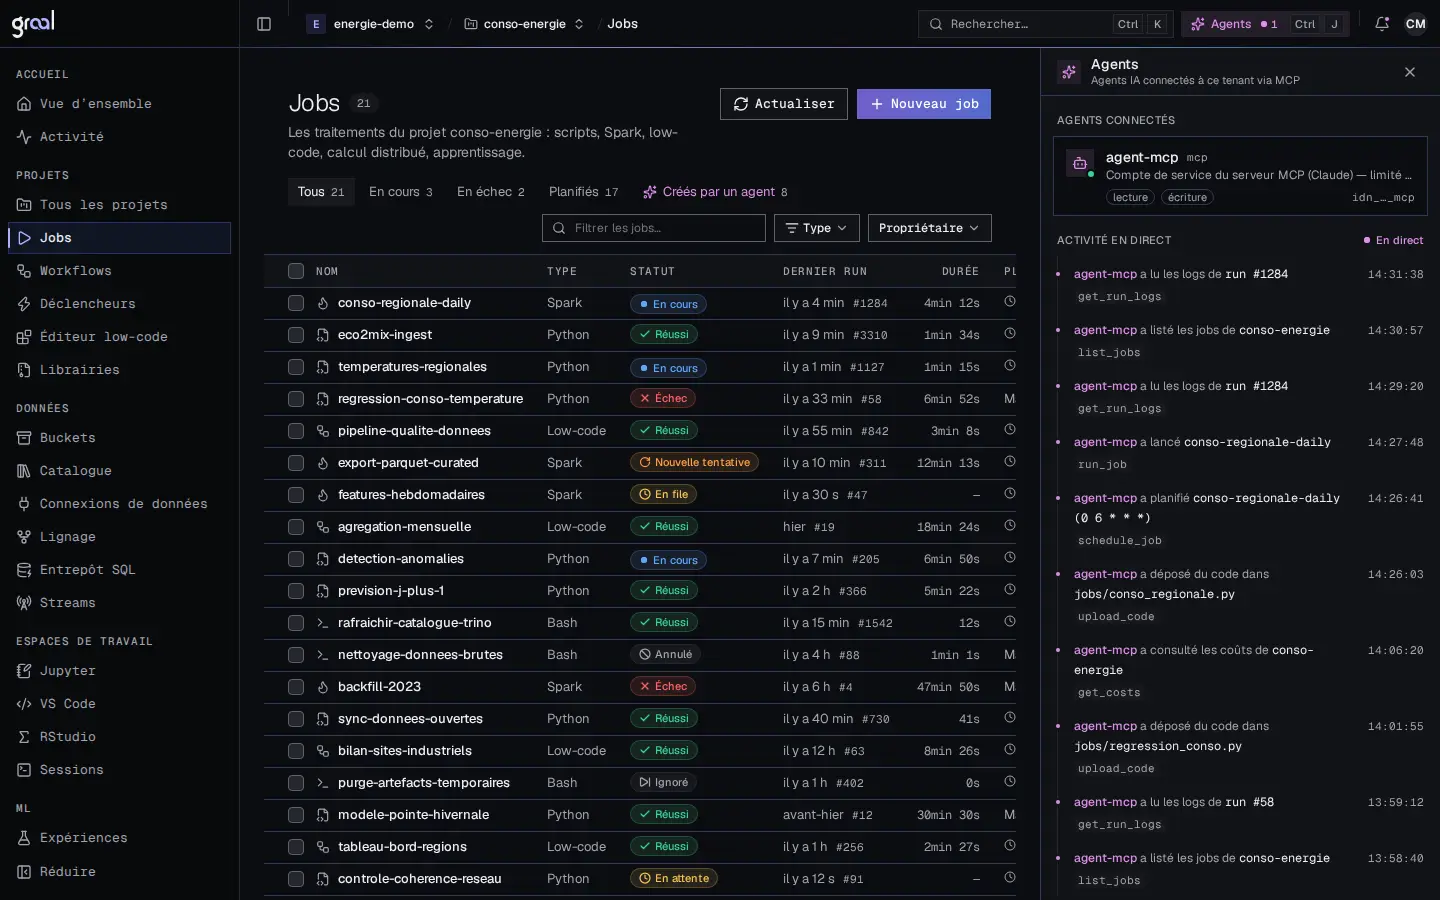Open Catalogue in sidebar
The height and width of the screenshot is (900, 1440).
point(119,471)
